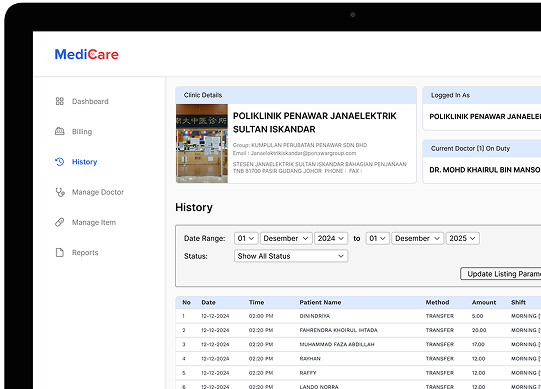
Task: Click the Clinic Details panel header
Action: pos(296,95)
